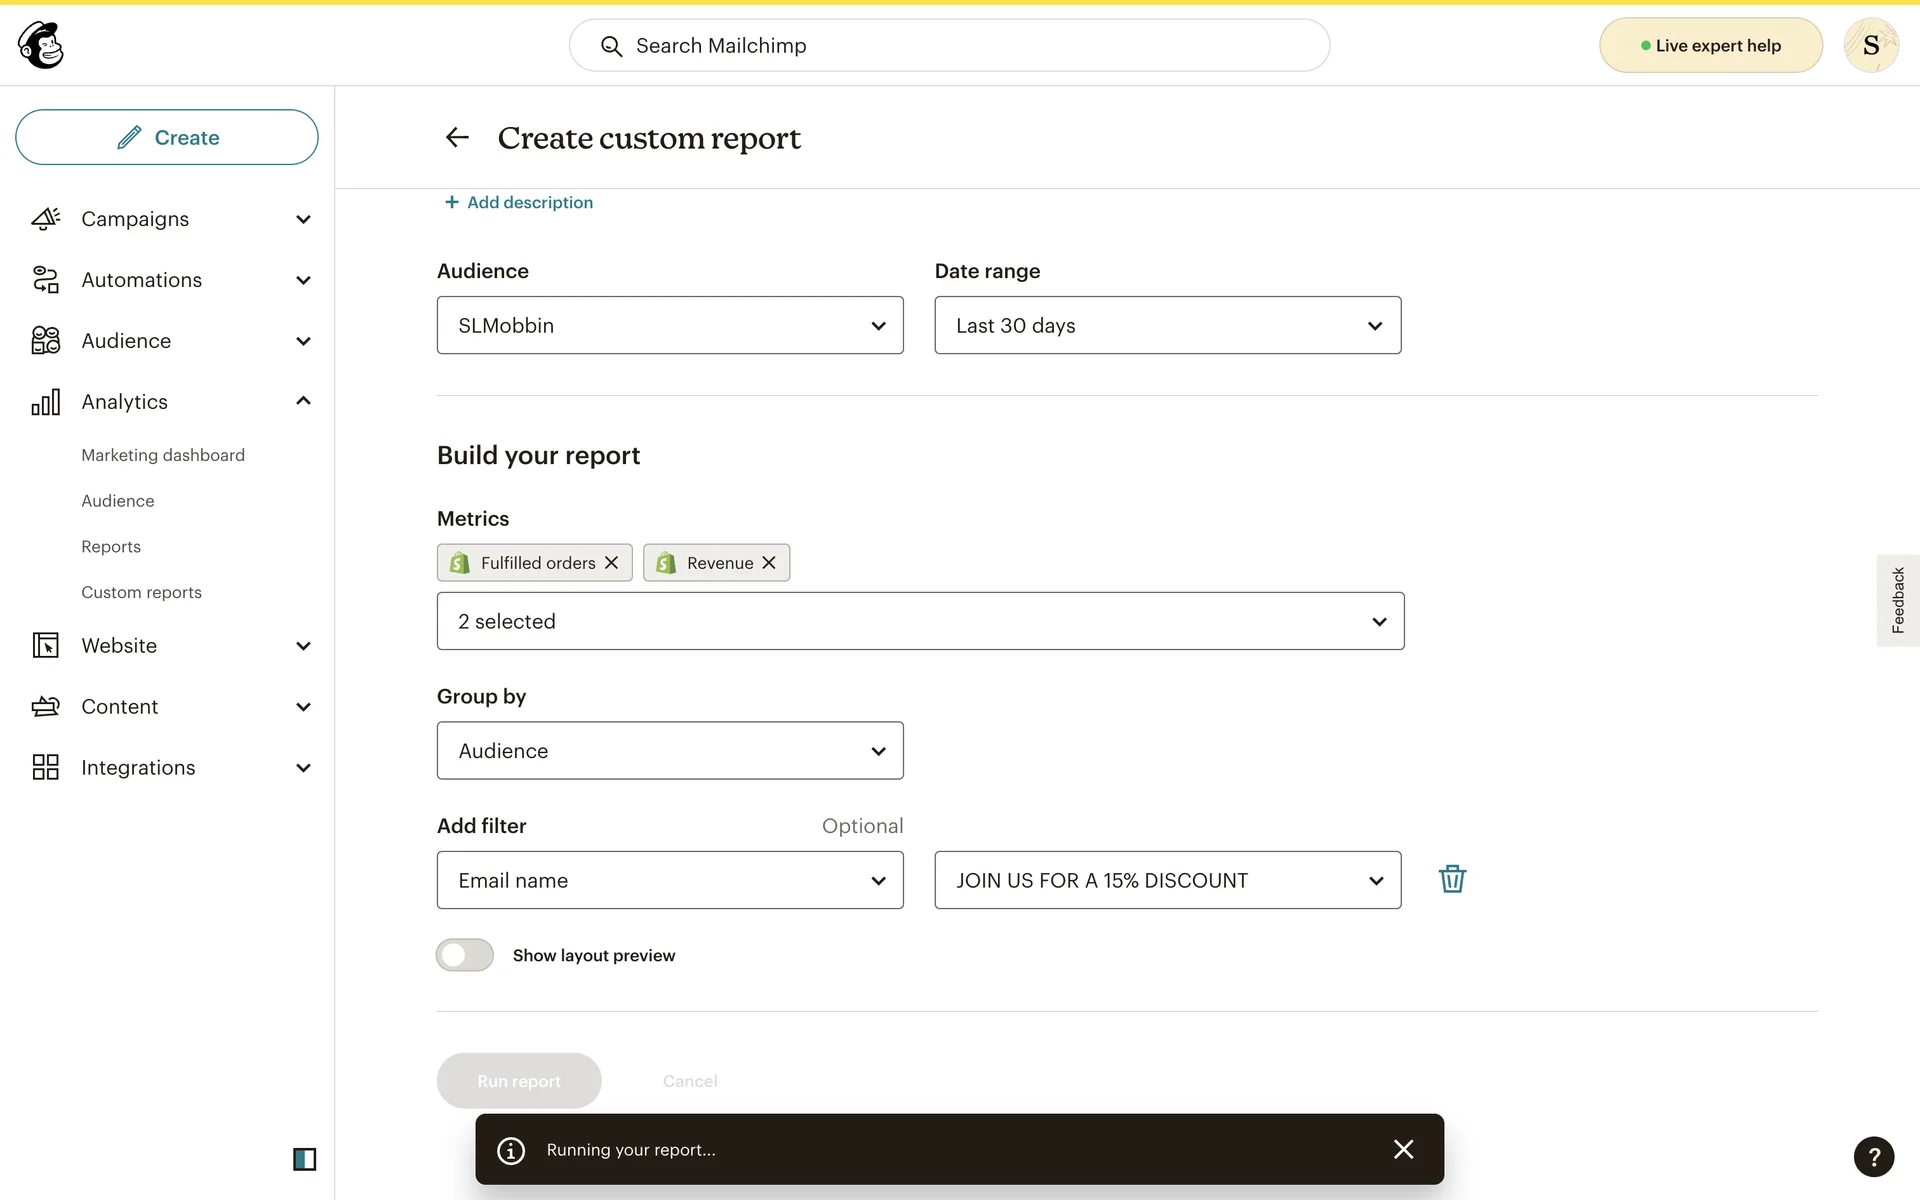
Task: Open the Email name filter dropdown
Action: point(670,880)
